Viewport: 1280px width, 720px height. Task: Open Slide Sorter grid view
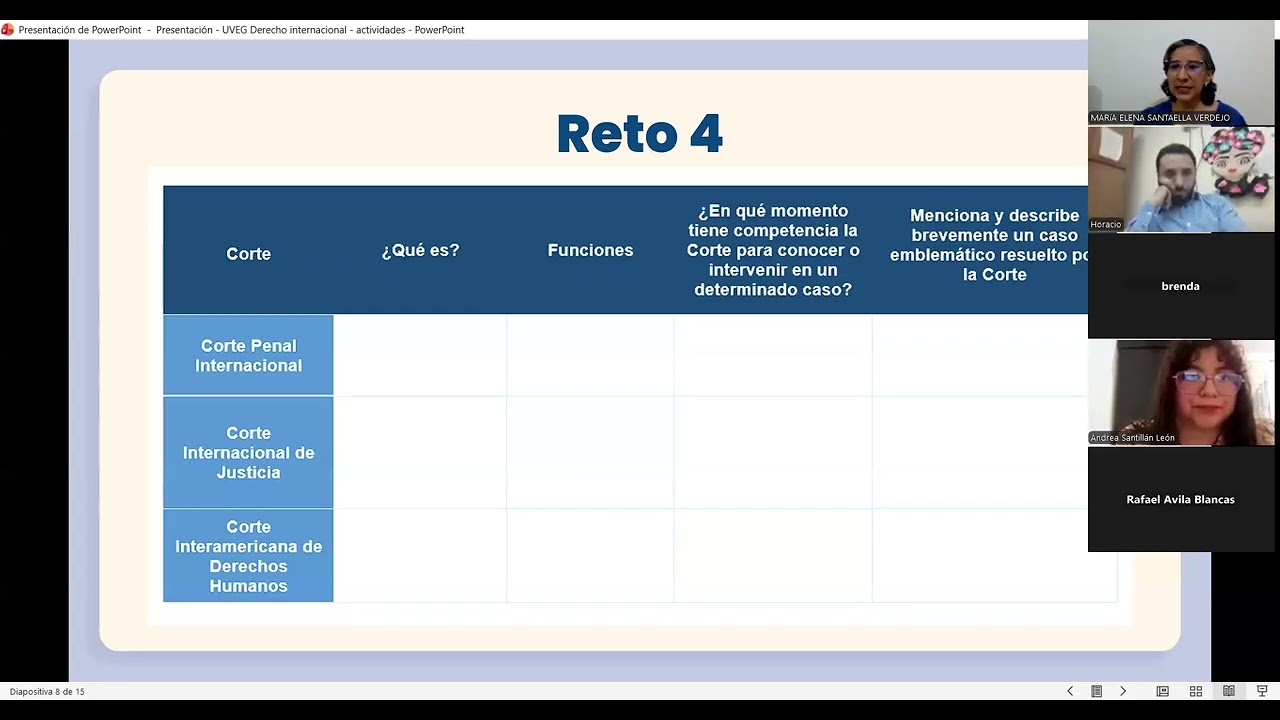[x=1196, y=691]
